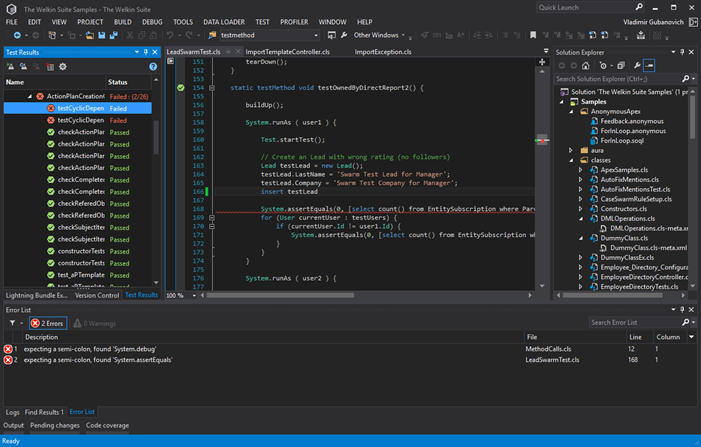
Task: Open Test Results settings gear
Action: (x=63, y=67)
